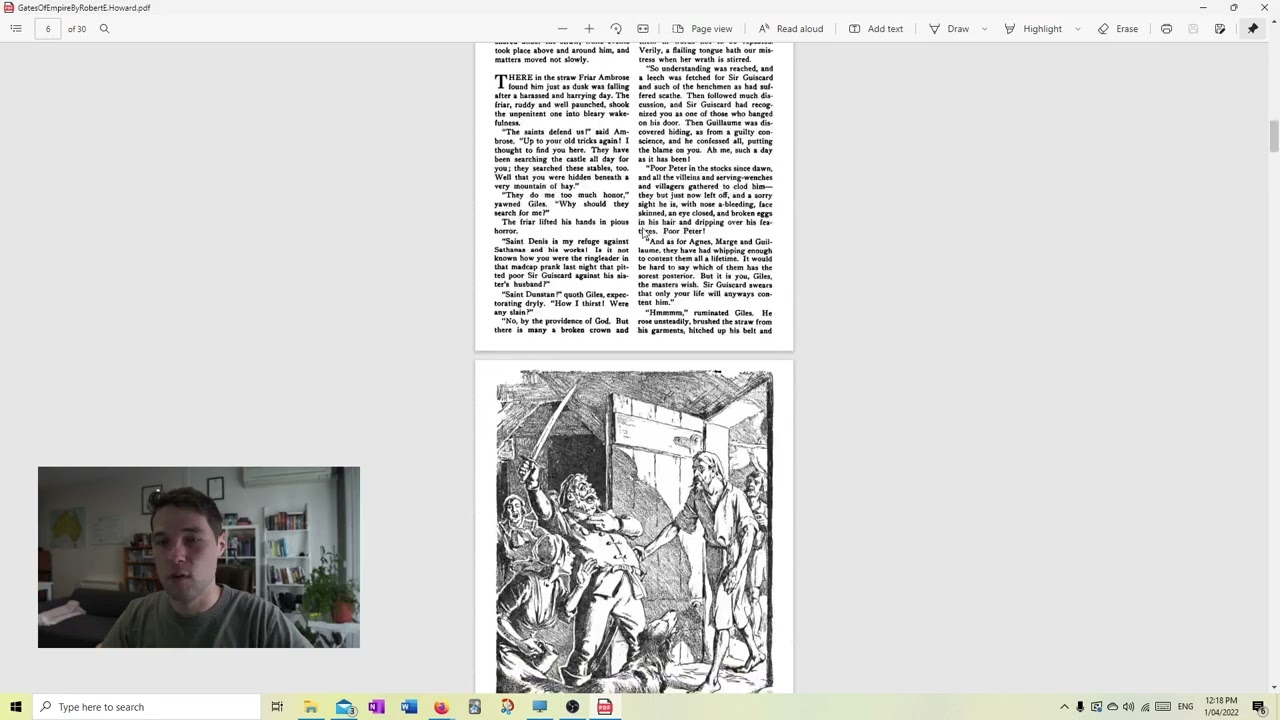Open the table of contents sidebar
The width and height of the screenshot is (1280, 720).
click(16, 28)
